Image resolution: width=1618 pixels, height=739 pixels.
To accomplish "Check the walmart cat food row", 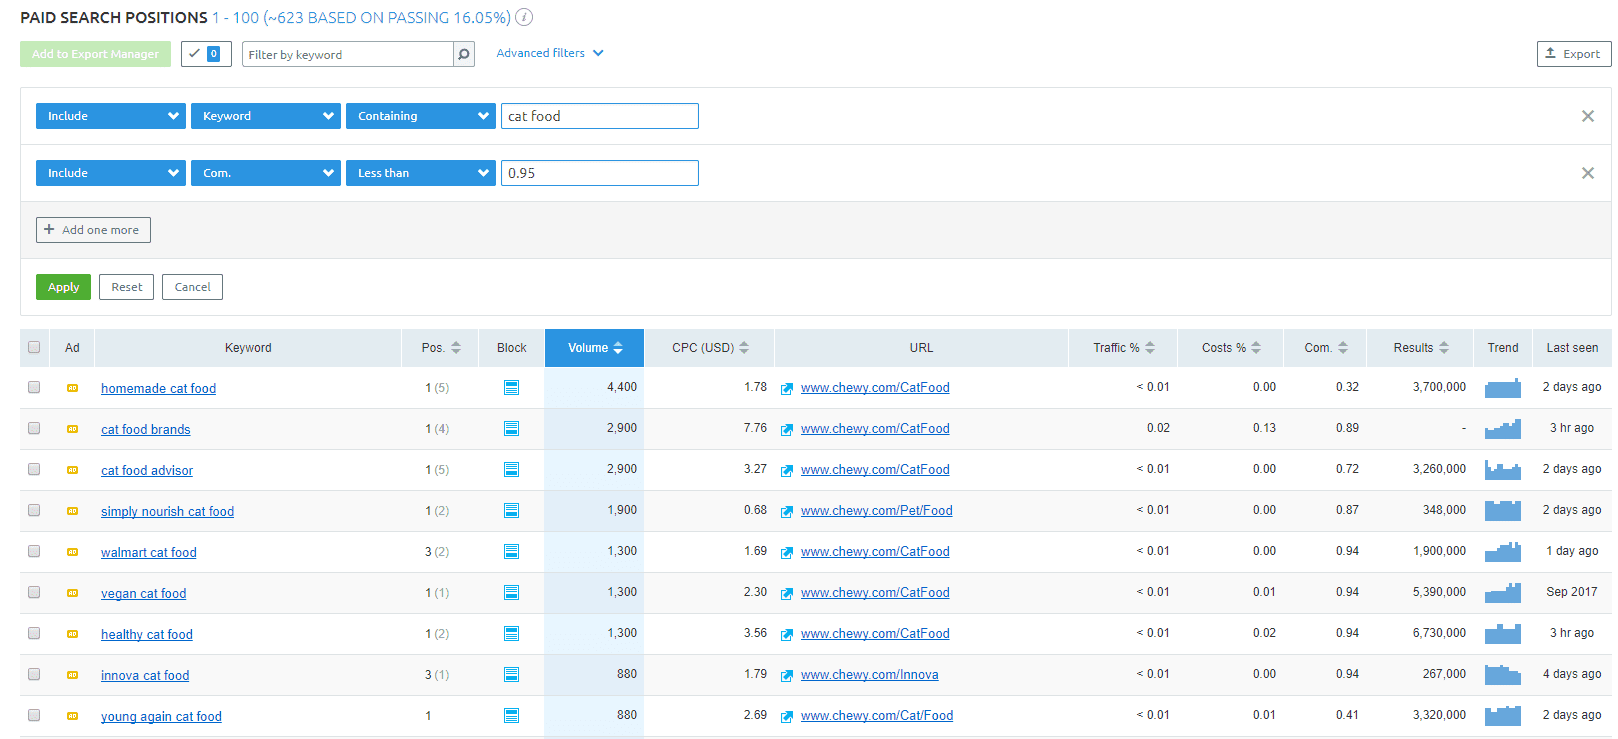I will 34,551.
